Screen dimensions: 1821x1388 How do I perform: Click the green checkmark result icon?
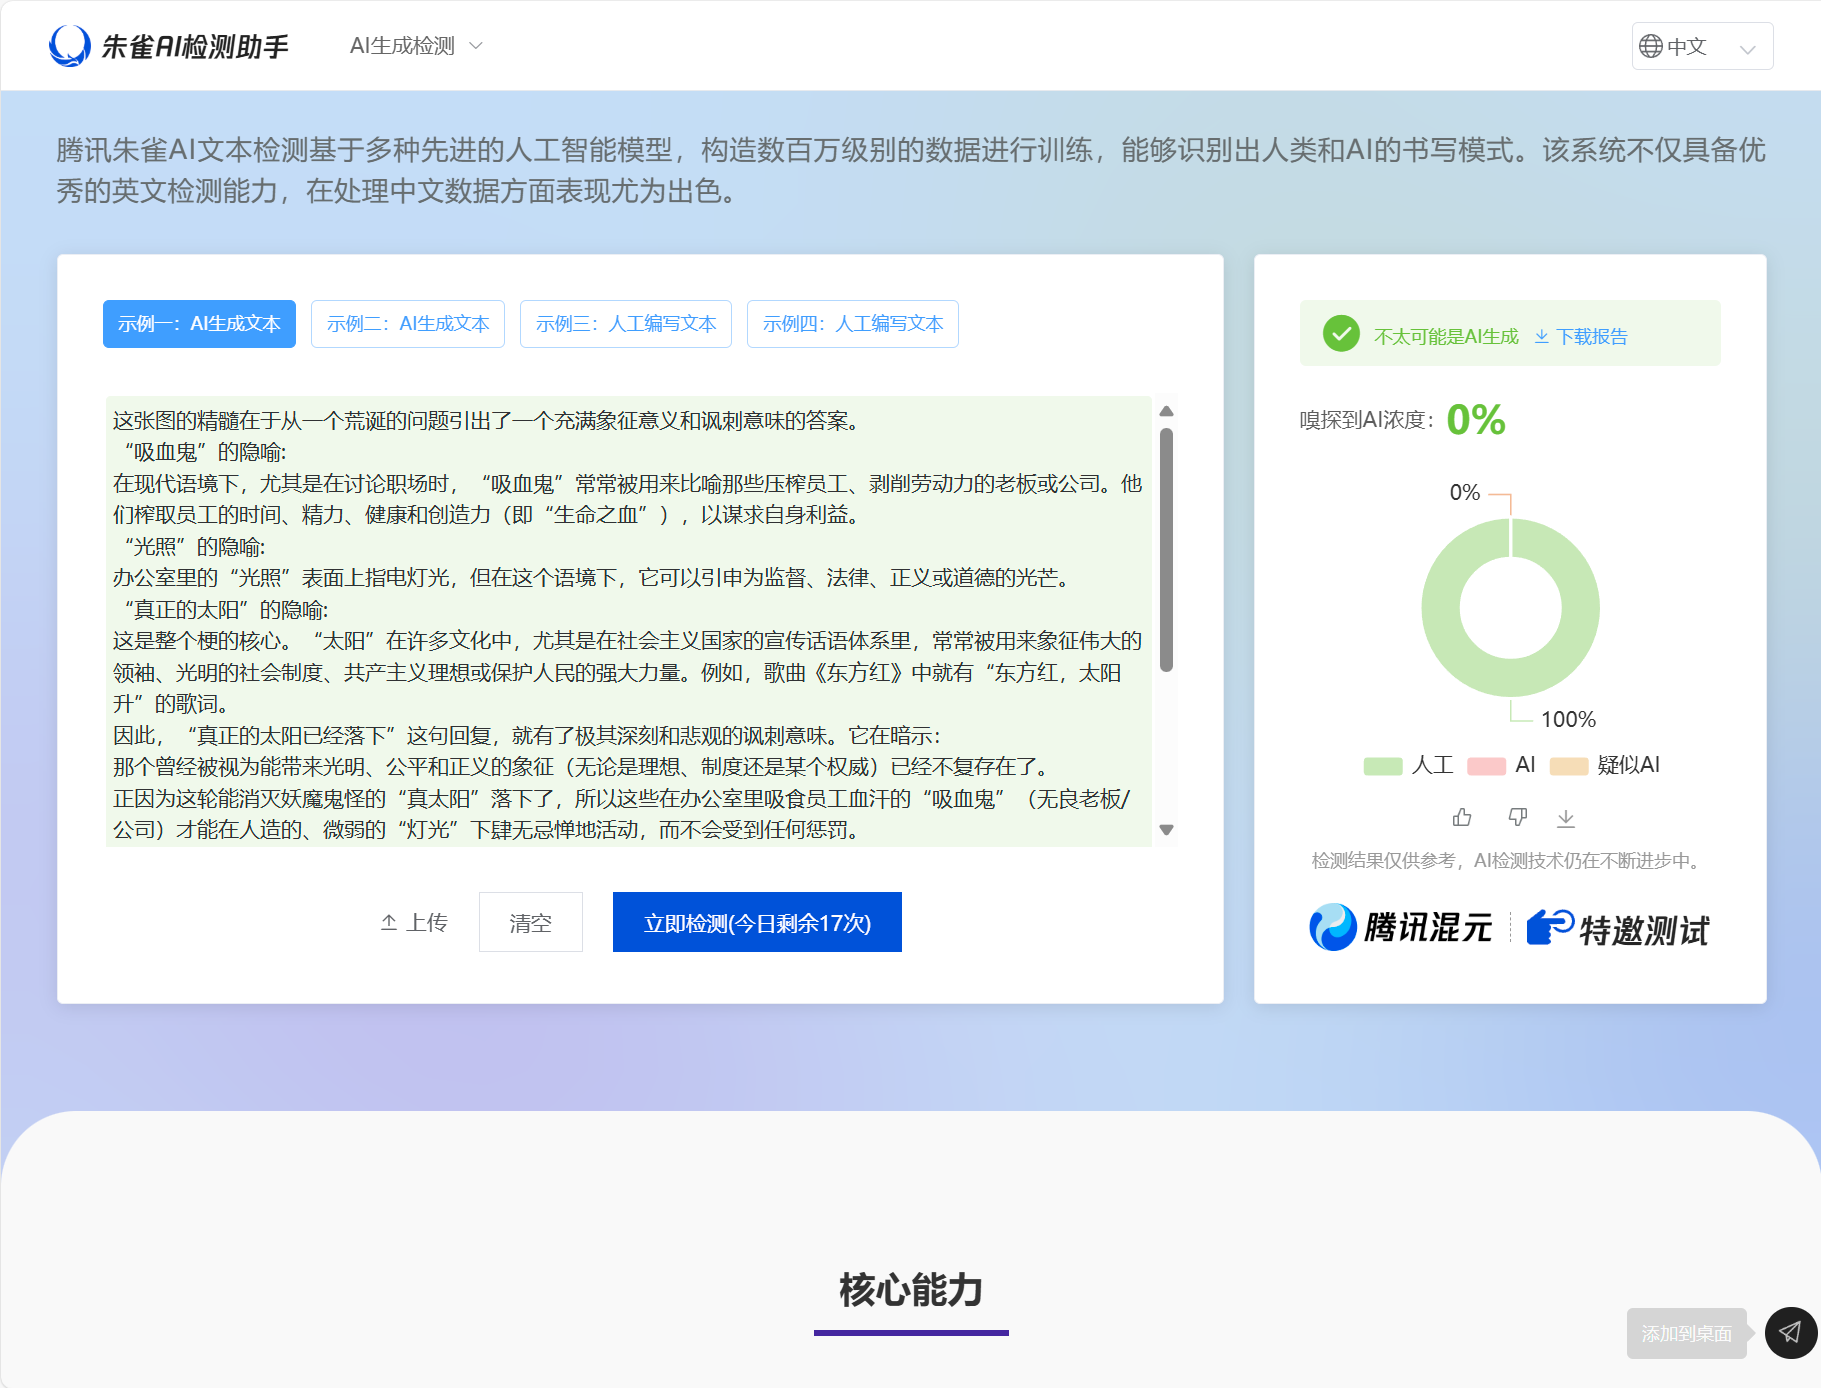point(1341,334)
